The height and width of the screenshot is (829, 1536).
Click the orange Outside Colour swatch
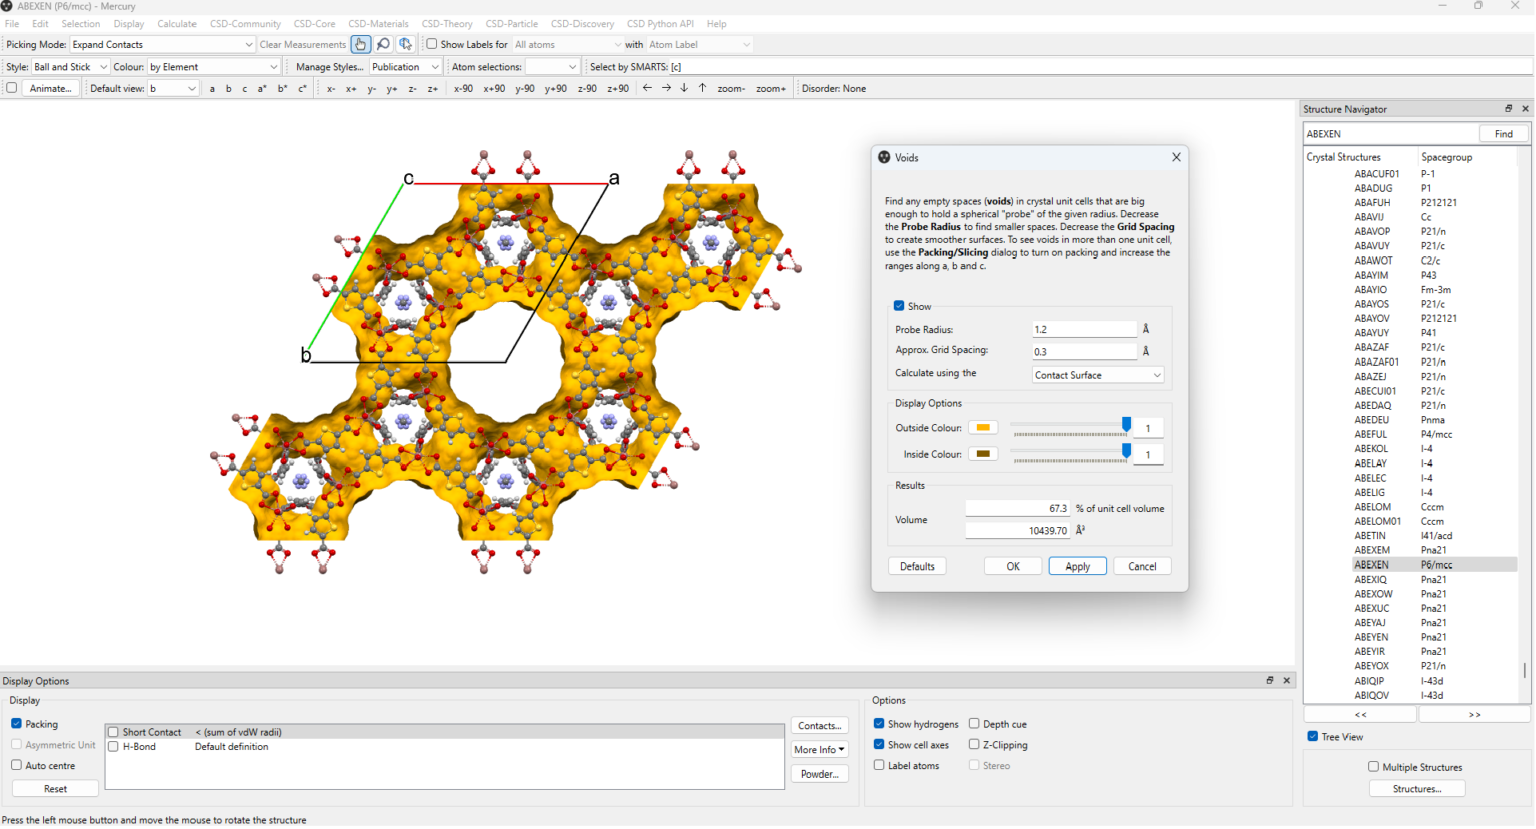tap(982, 427)
